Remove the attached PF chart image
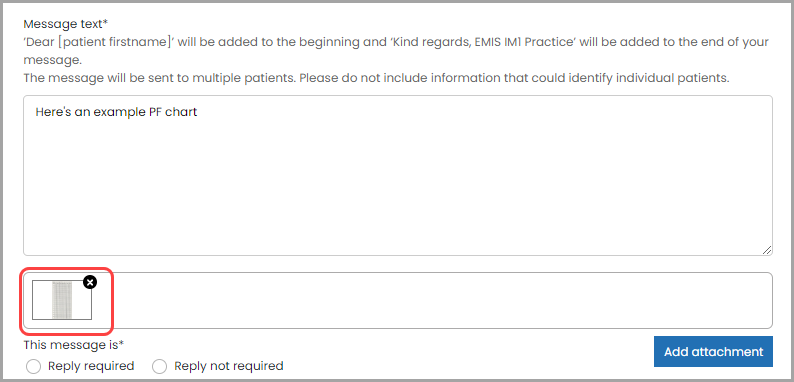Viewport: 794px width, 382px height. pos(90,282)
